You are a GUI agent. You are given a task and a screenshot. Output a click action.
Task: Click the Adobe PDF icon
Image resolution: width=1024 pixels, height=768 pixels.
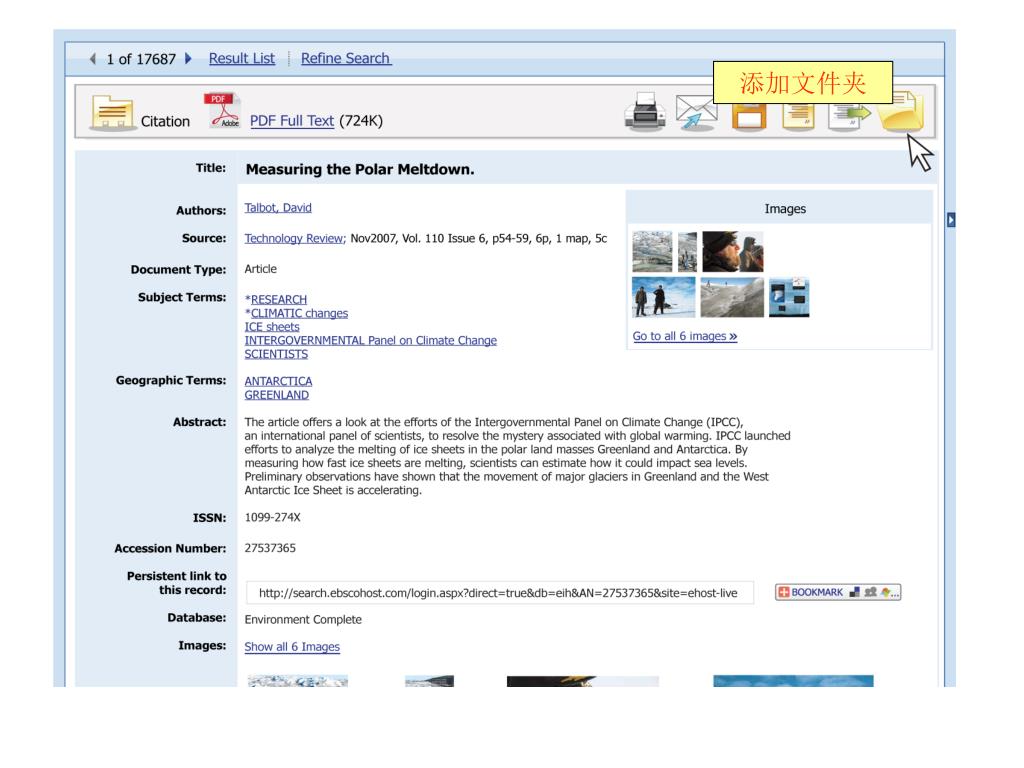coord(223,110)
